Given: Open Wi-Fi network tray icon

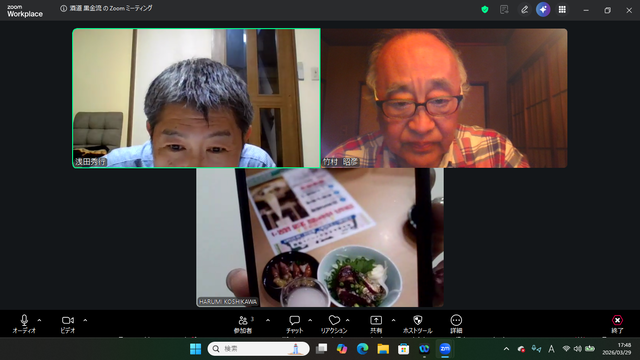Looking at the screenshot, I should (566, 349).
